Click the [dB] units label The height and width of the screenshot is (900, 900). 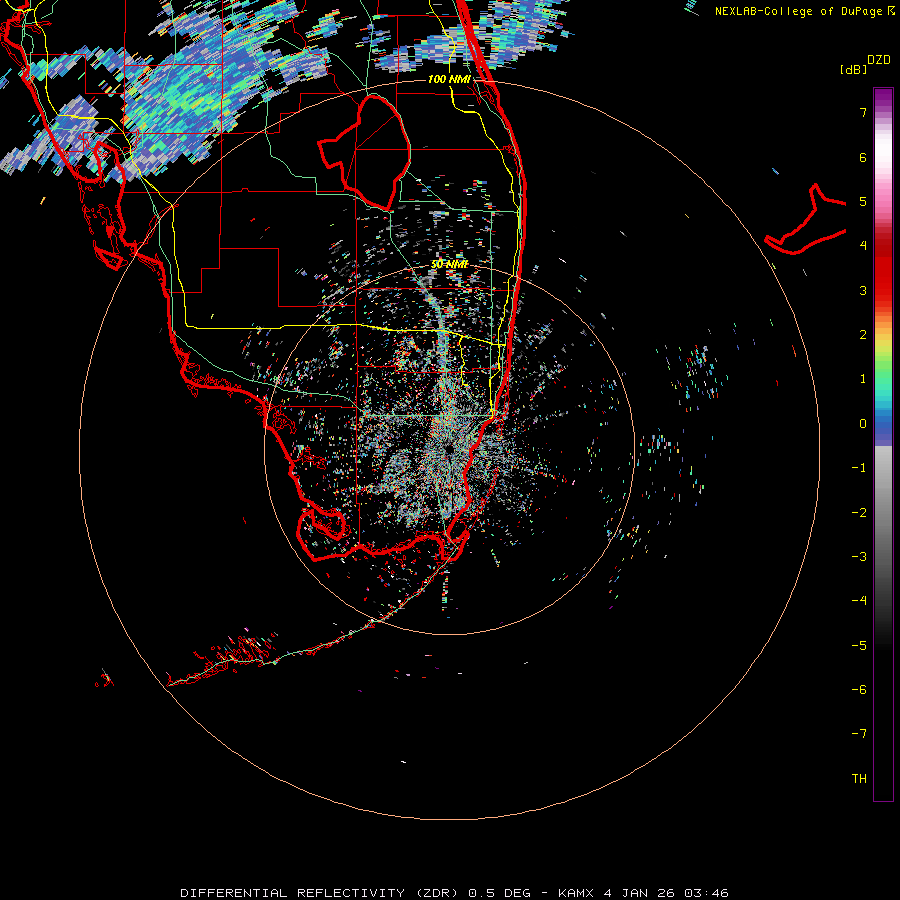click(853, 69)
